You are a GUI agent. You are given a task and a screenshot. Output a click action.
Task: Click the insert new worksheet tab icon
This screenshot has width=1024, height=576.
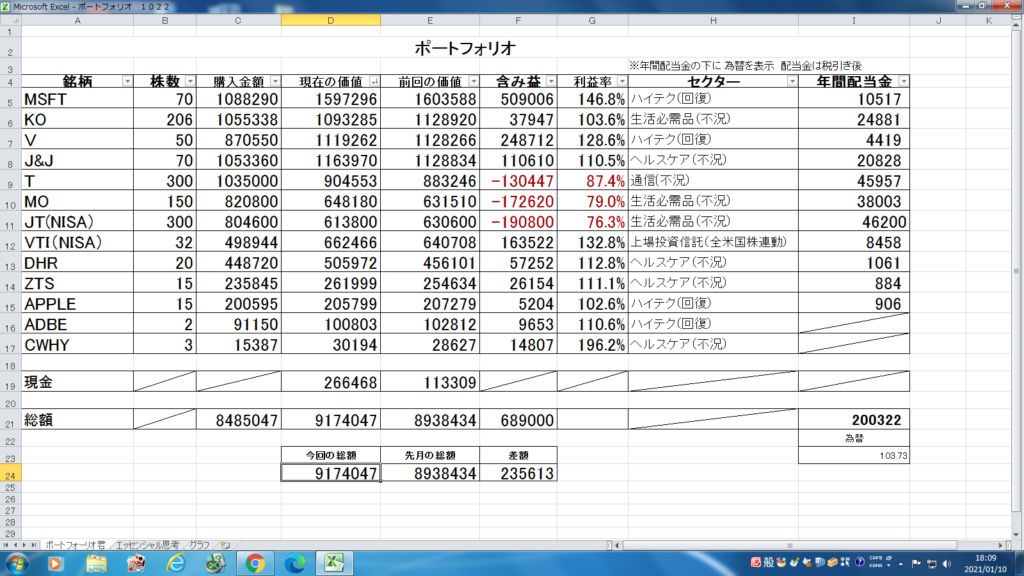click(225, 545)
